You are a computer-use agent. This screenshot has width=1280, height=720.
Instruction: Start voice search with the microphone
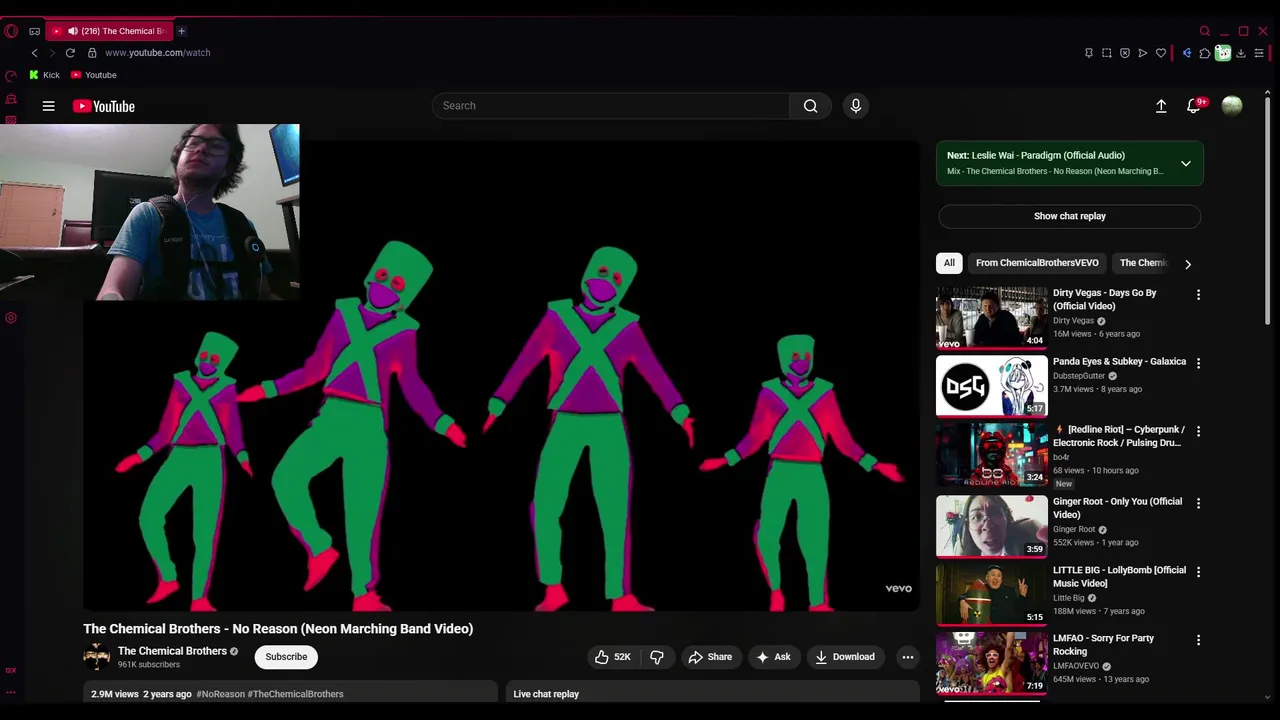tap(855, 106)
